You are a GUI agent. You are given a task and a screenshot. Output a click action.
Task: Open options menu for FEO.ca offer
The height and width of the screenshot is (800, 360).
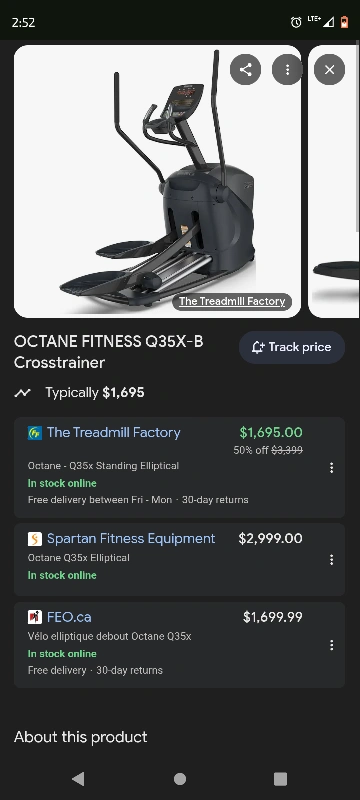(x=331, y=645)
